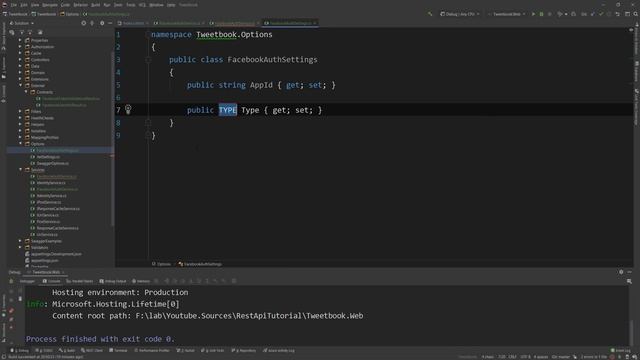Click the Git master branch indicator

(x=560, y=357)
